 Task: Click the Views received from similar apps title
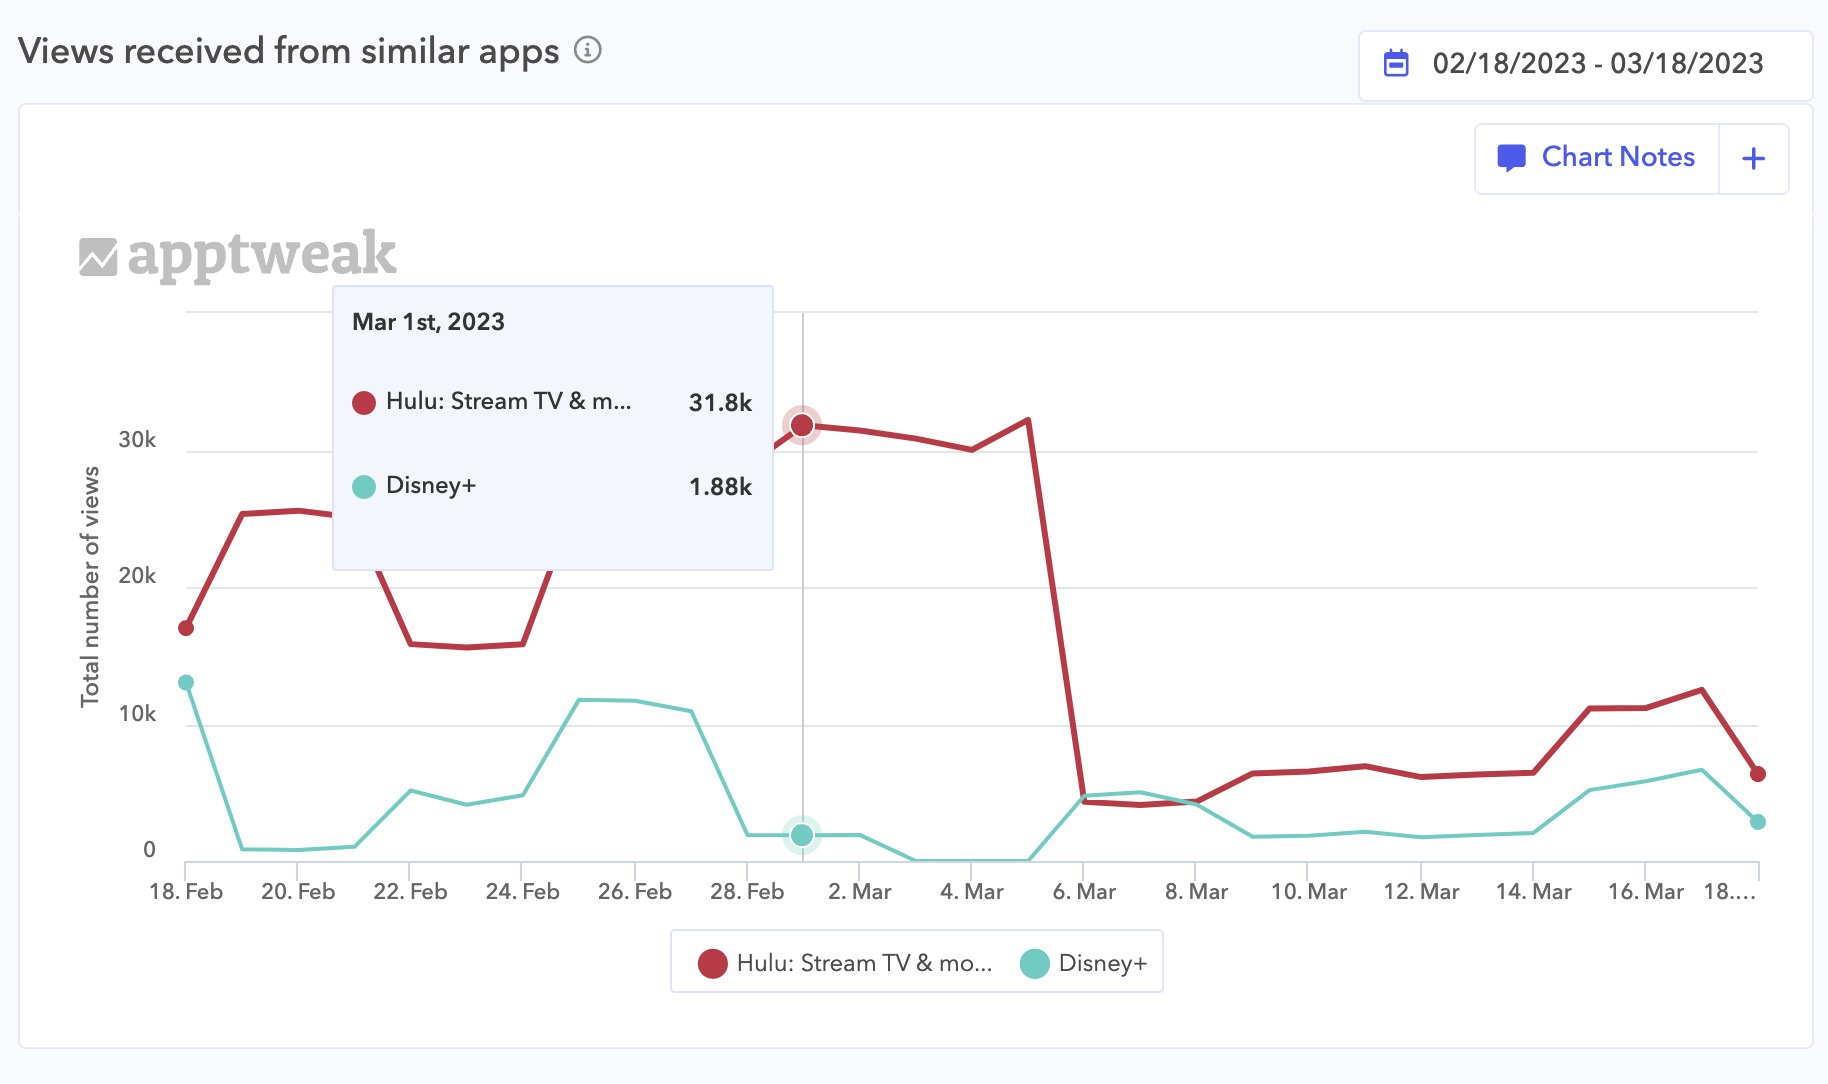(290, 51)
